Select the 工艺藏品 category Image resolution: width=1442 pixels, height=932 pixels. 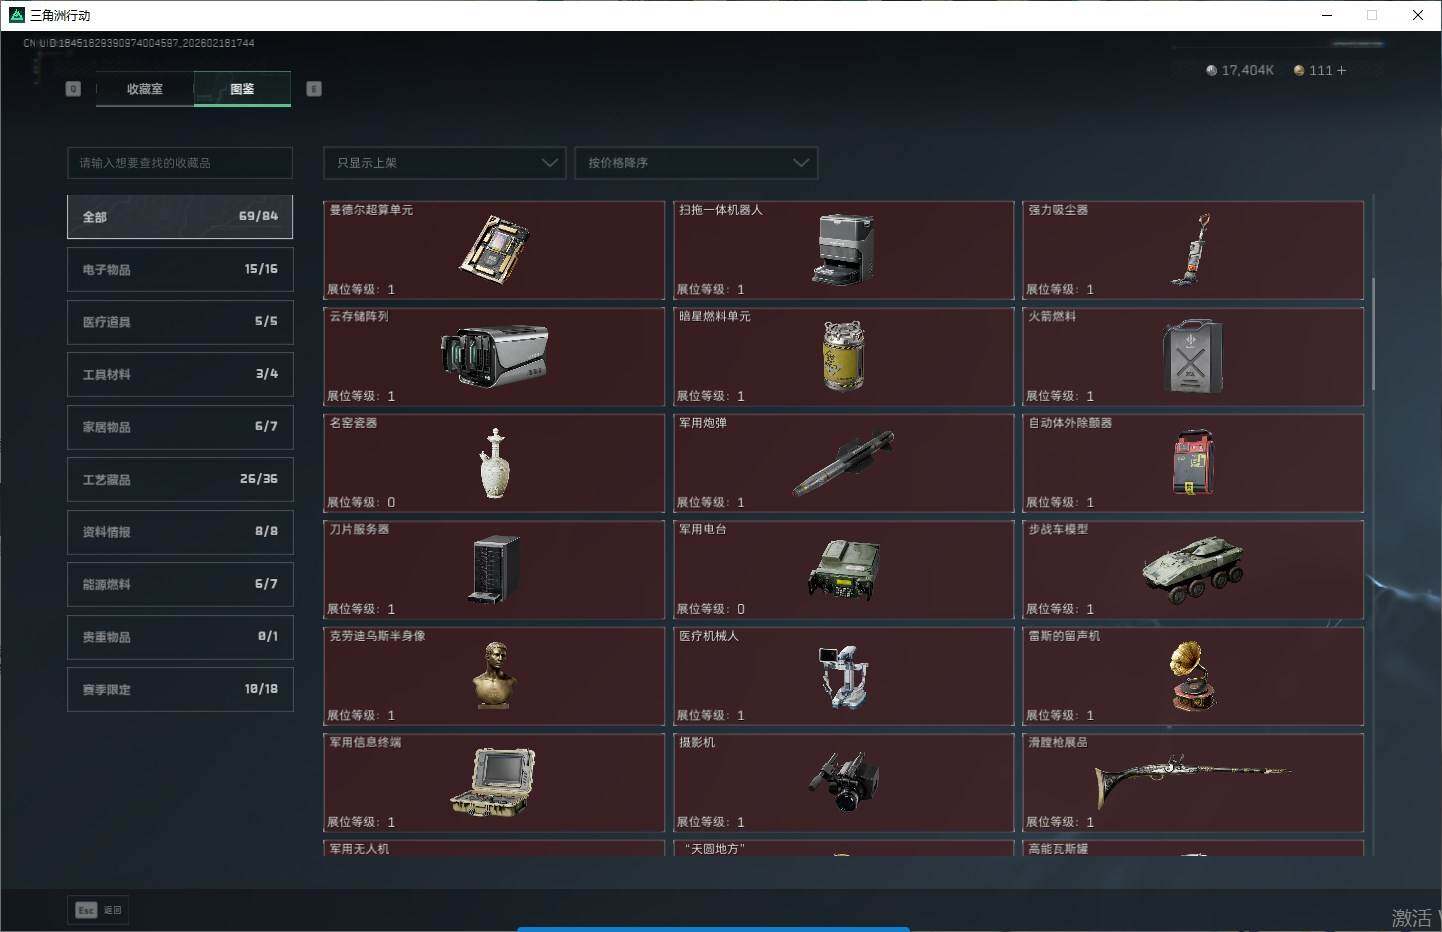tap(180, 480)
